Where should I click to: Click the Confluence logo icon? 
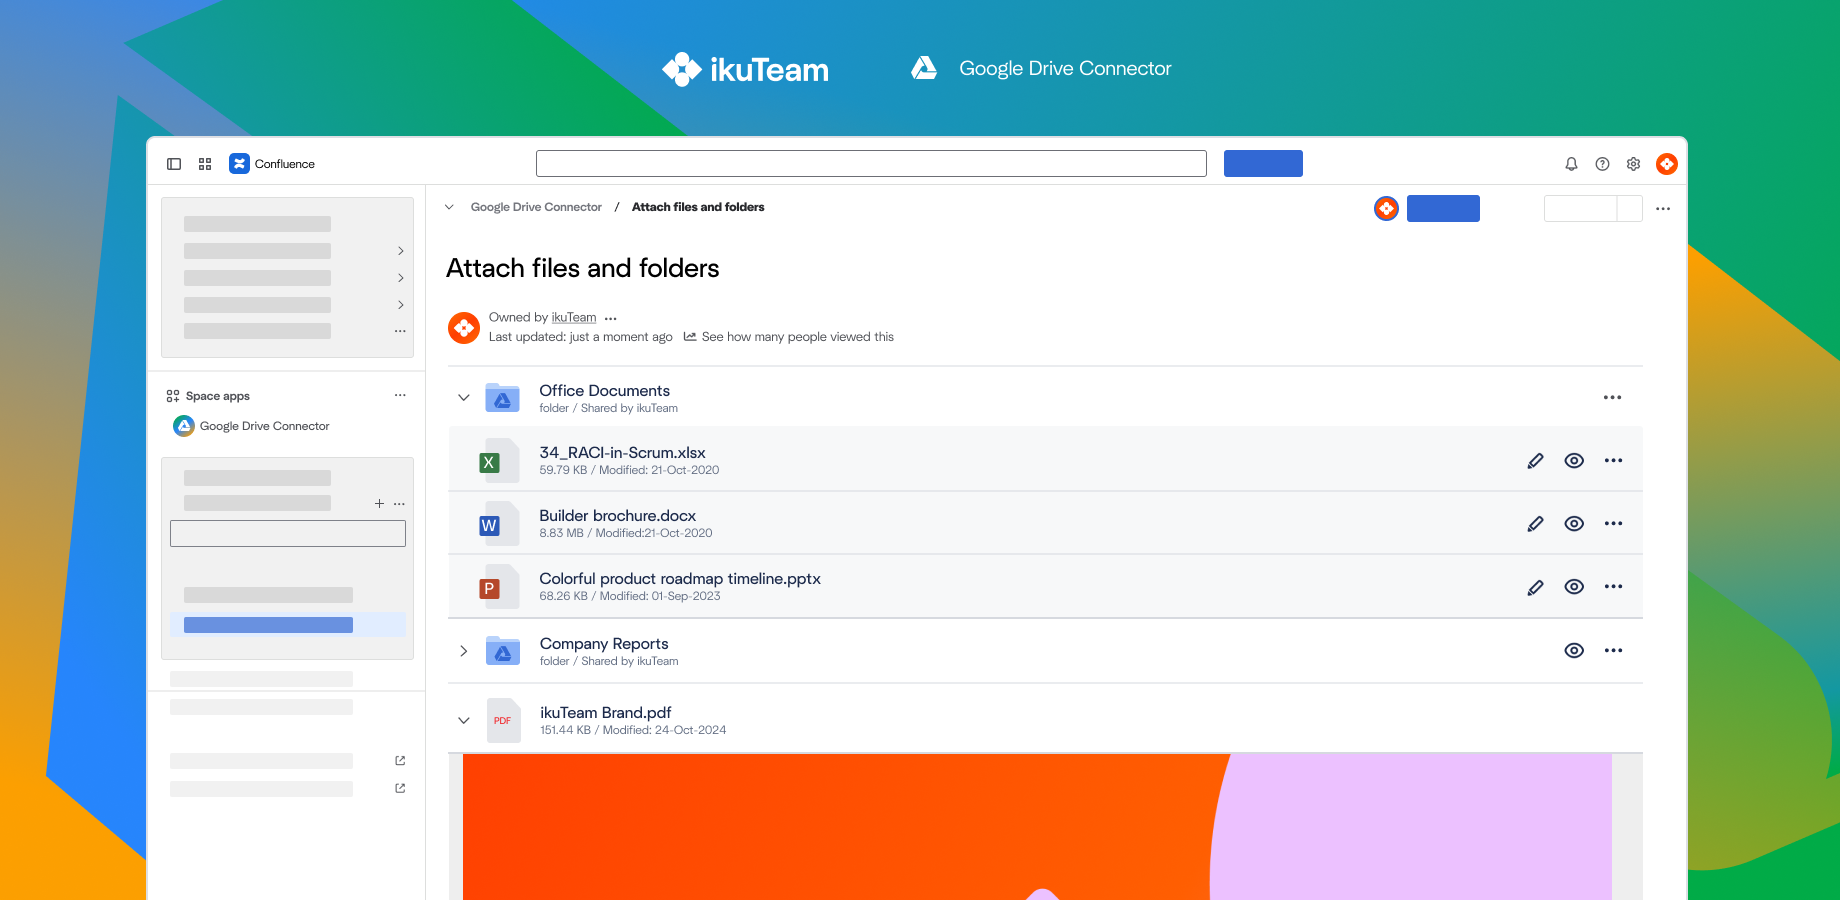tap(239, 163)
